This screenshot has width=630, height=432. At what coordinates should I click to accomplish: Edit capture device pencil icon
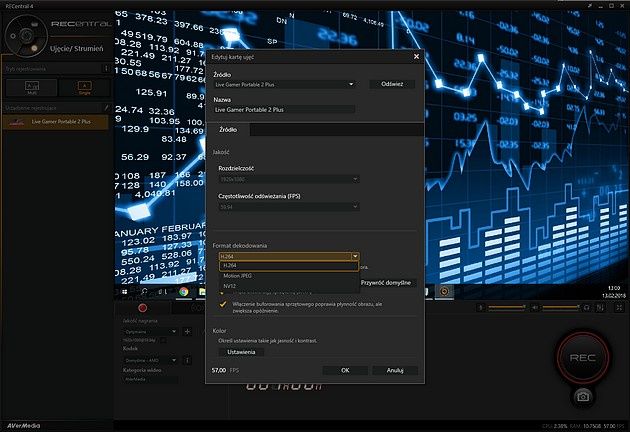pos(106,108)
